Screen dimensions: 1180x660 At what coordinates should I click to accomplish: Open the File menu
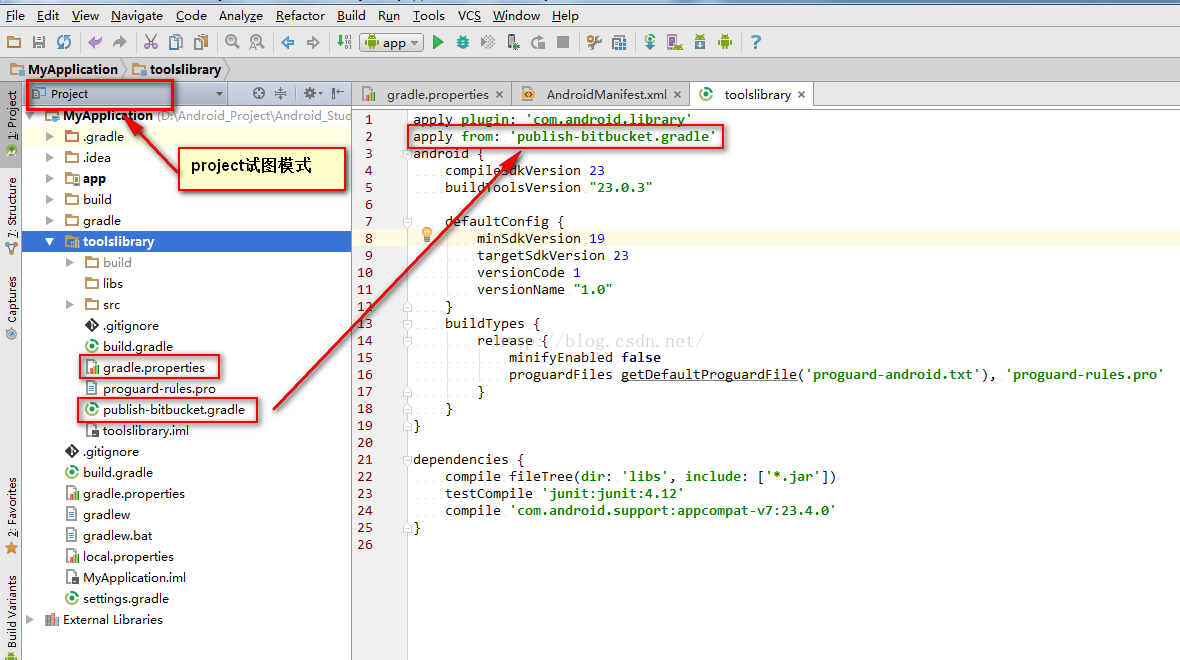coord(15,15)
